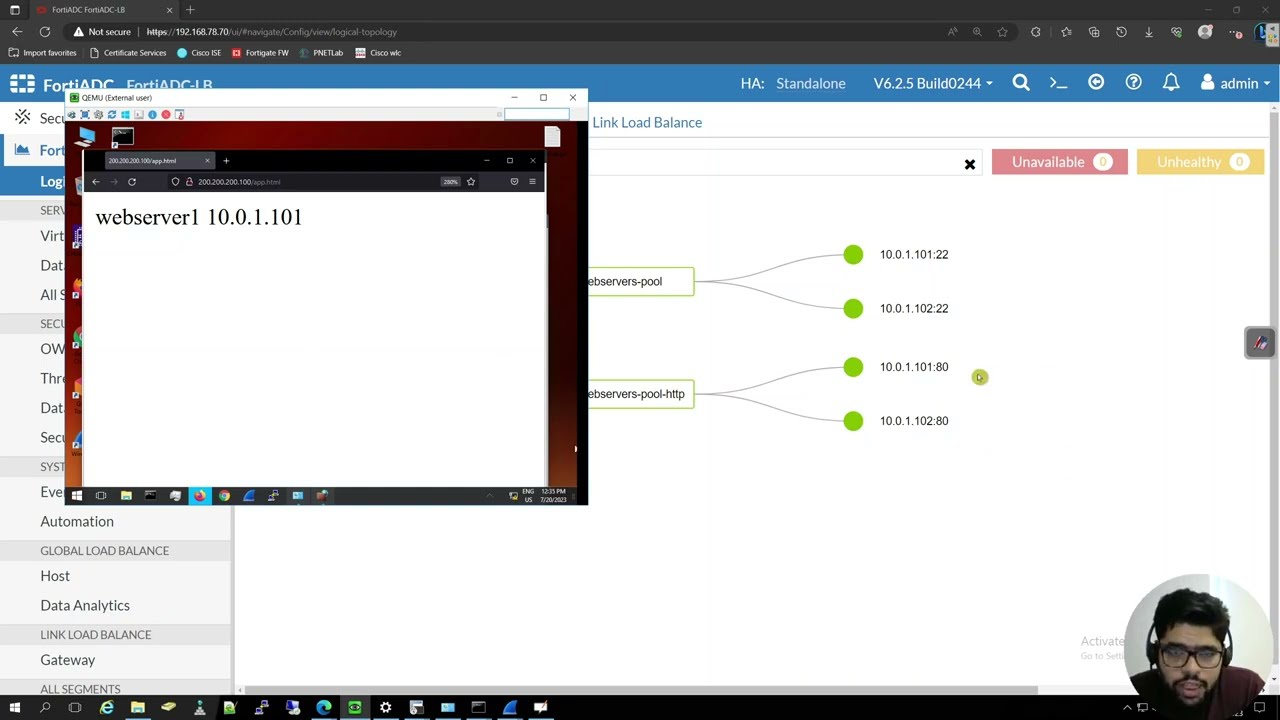1280x720 pixels.
Task: Select the green node 10.0.1.101:80
Action: pyautogui.click(x=853, y=367)
